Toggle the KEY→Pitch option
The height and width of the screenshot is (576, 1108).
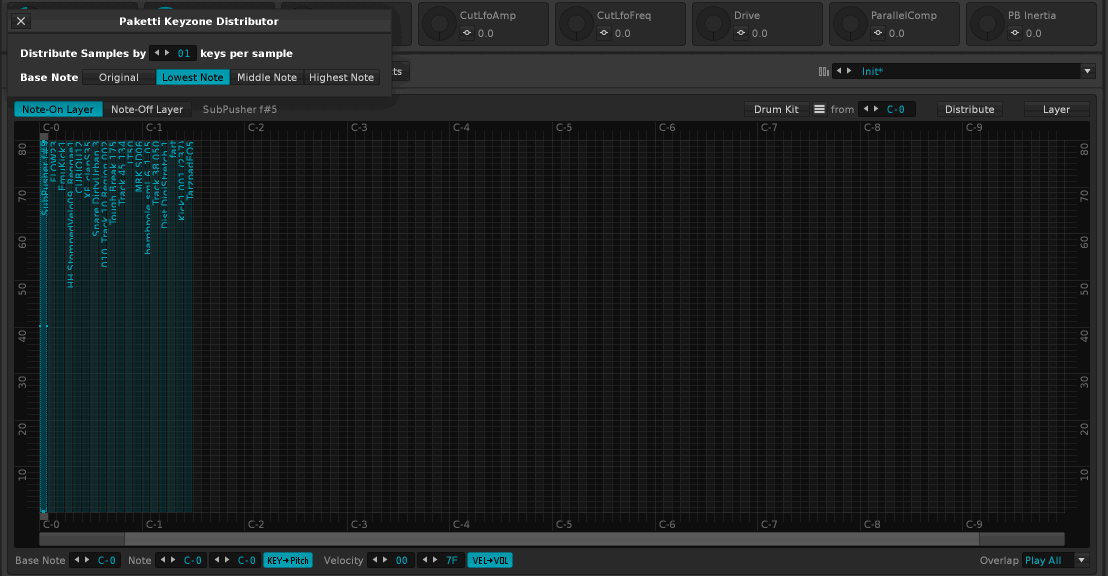click(288, 561)
